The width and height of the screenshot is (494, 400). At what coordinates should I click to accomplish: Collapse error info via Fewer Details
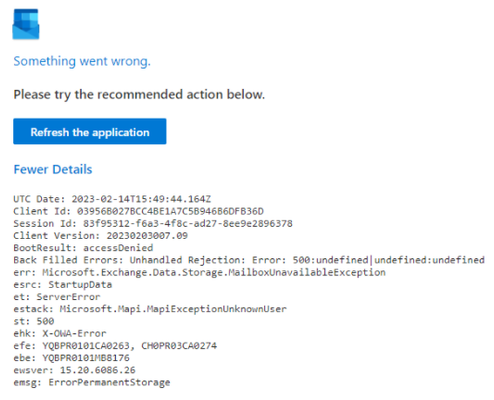53,169
